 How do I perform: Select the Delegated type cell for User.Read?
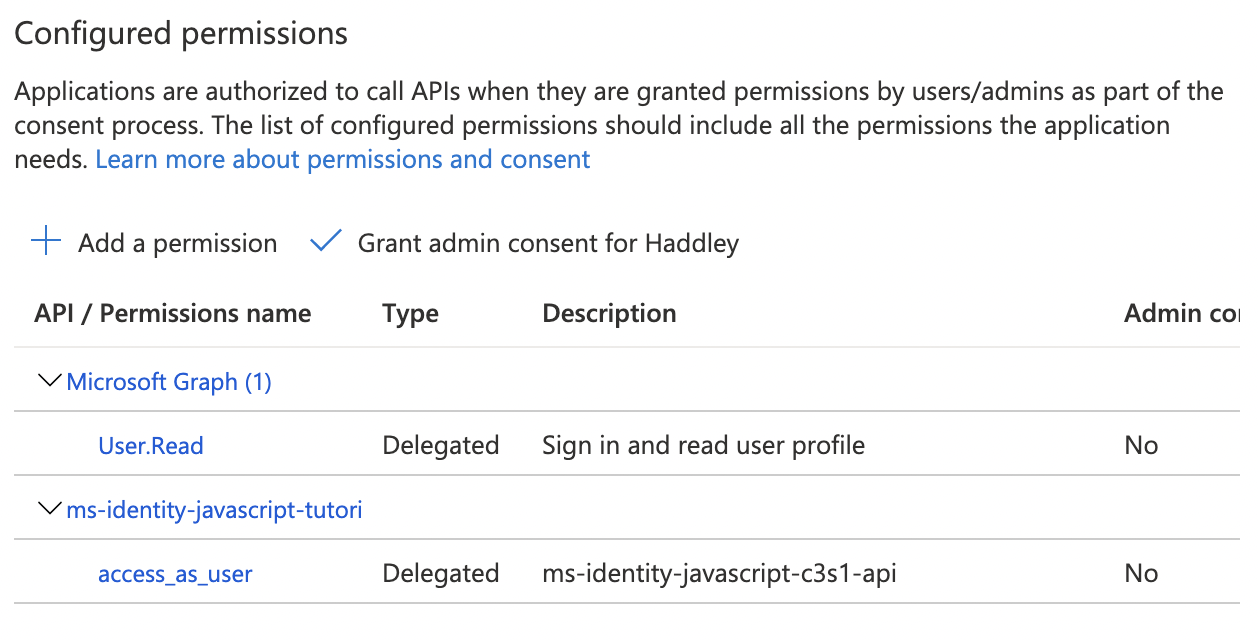[440, 446]
